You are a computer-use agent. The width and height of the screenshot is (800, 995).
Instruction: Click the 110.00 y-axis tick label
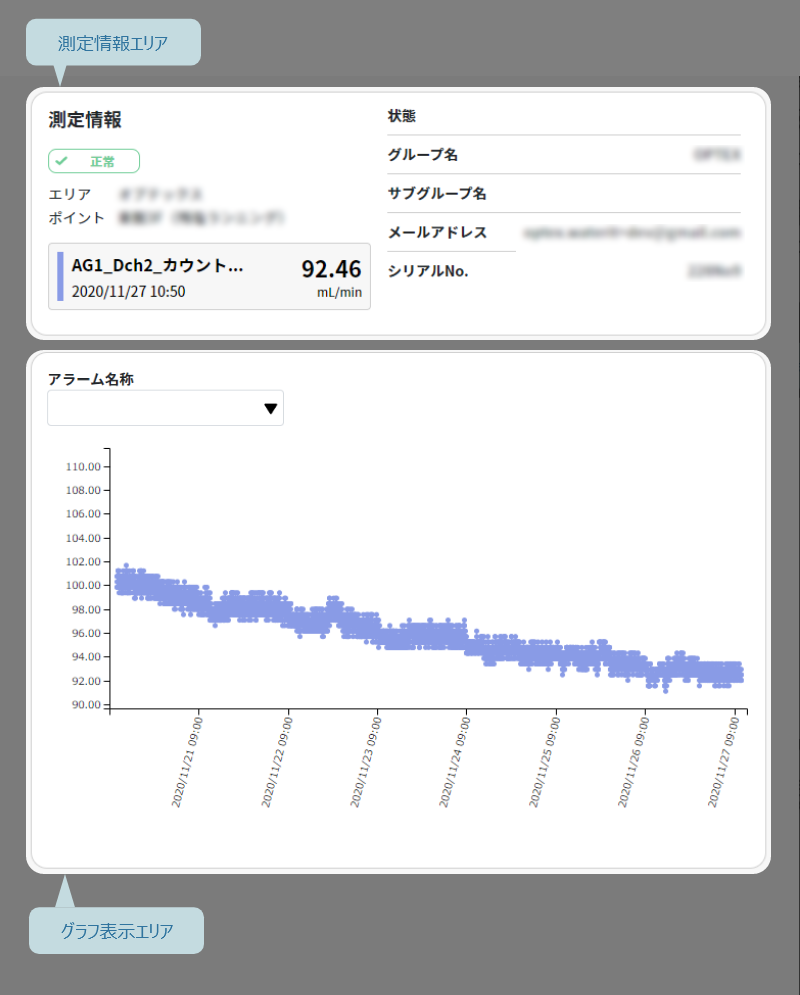pyautogui.click(x=83, y=466)
